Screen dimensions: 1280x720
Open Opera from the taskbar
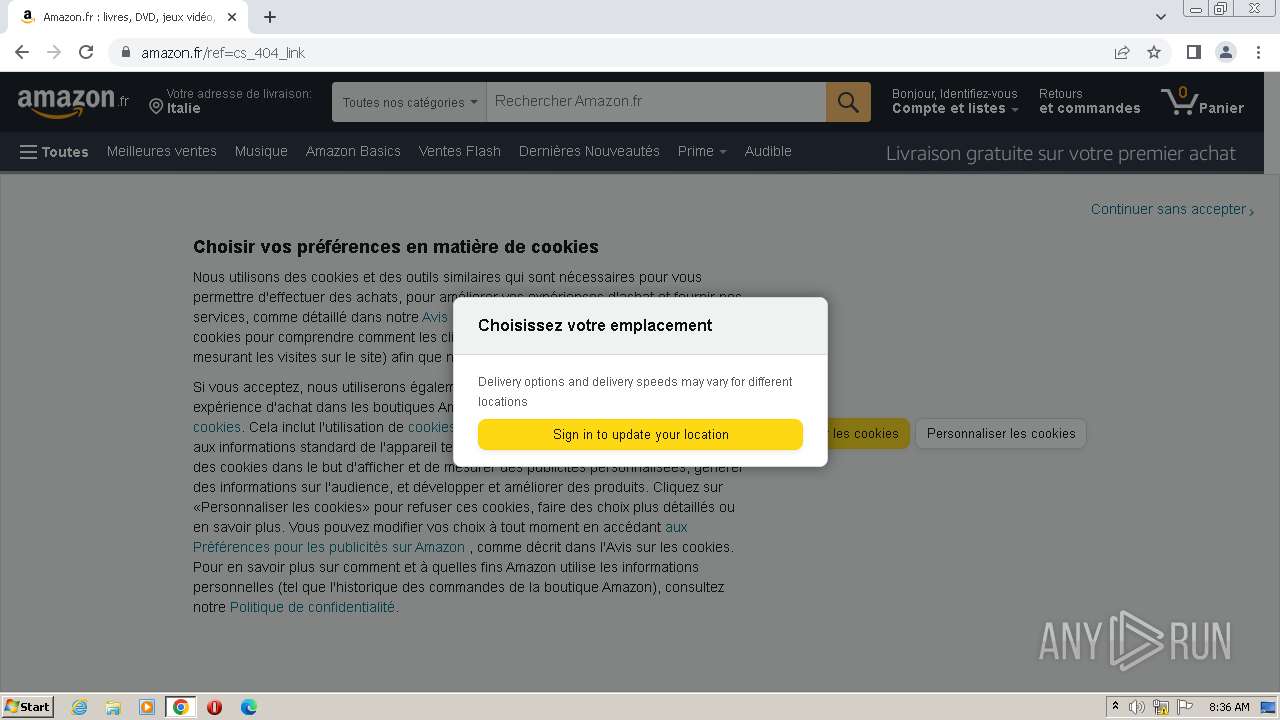(x=214, y=707)
